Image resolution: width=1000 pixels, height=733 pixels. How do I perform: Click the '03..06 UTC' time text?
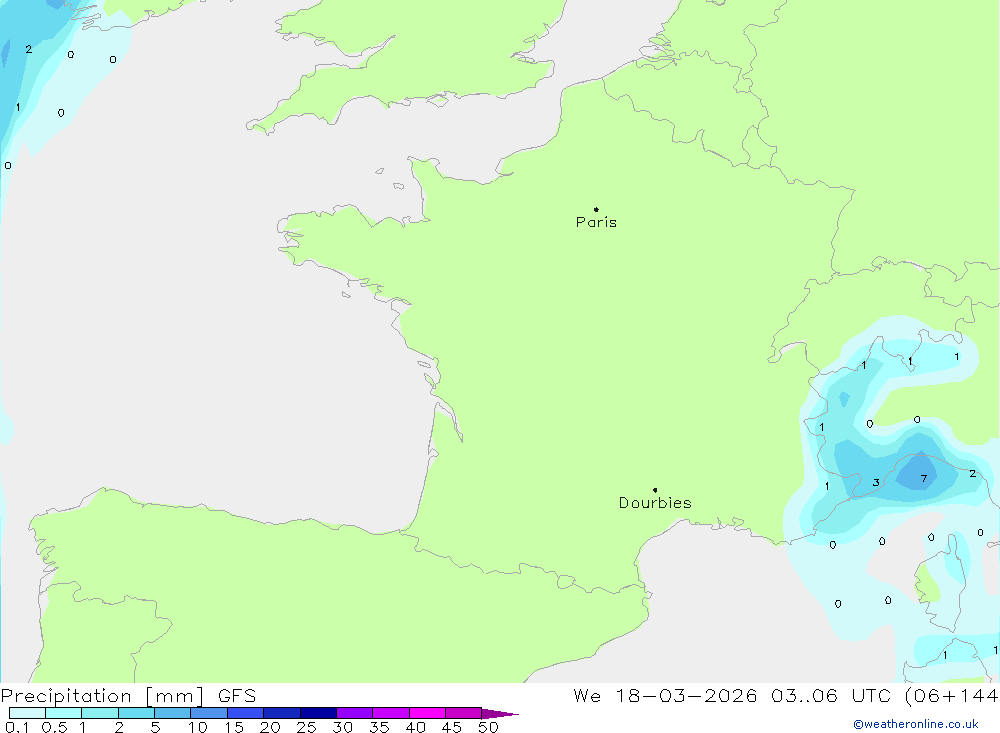830,695
